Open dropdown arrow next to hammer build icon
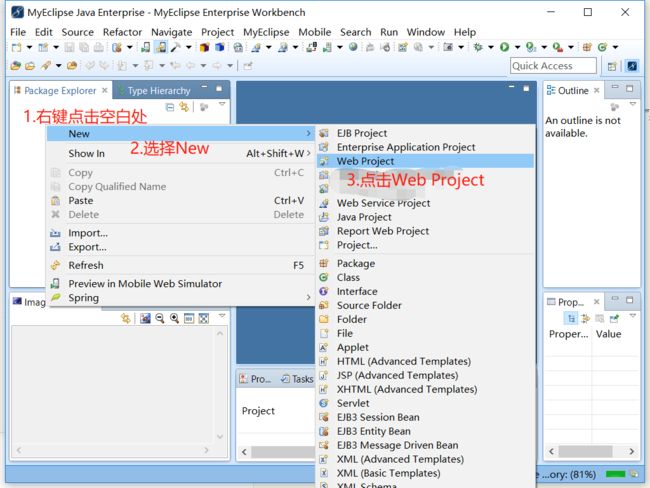 [189, 47]
